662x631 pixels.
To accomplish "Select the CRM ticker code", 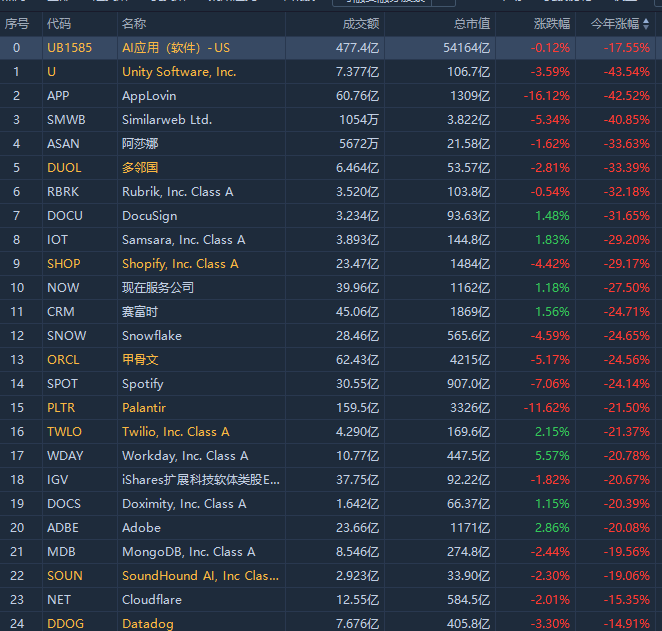I will coord(60,312).
